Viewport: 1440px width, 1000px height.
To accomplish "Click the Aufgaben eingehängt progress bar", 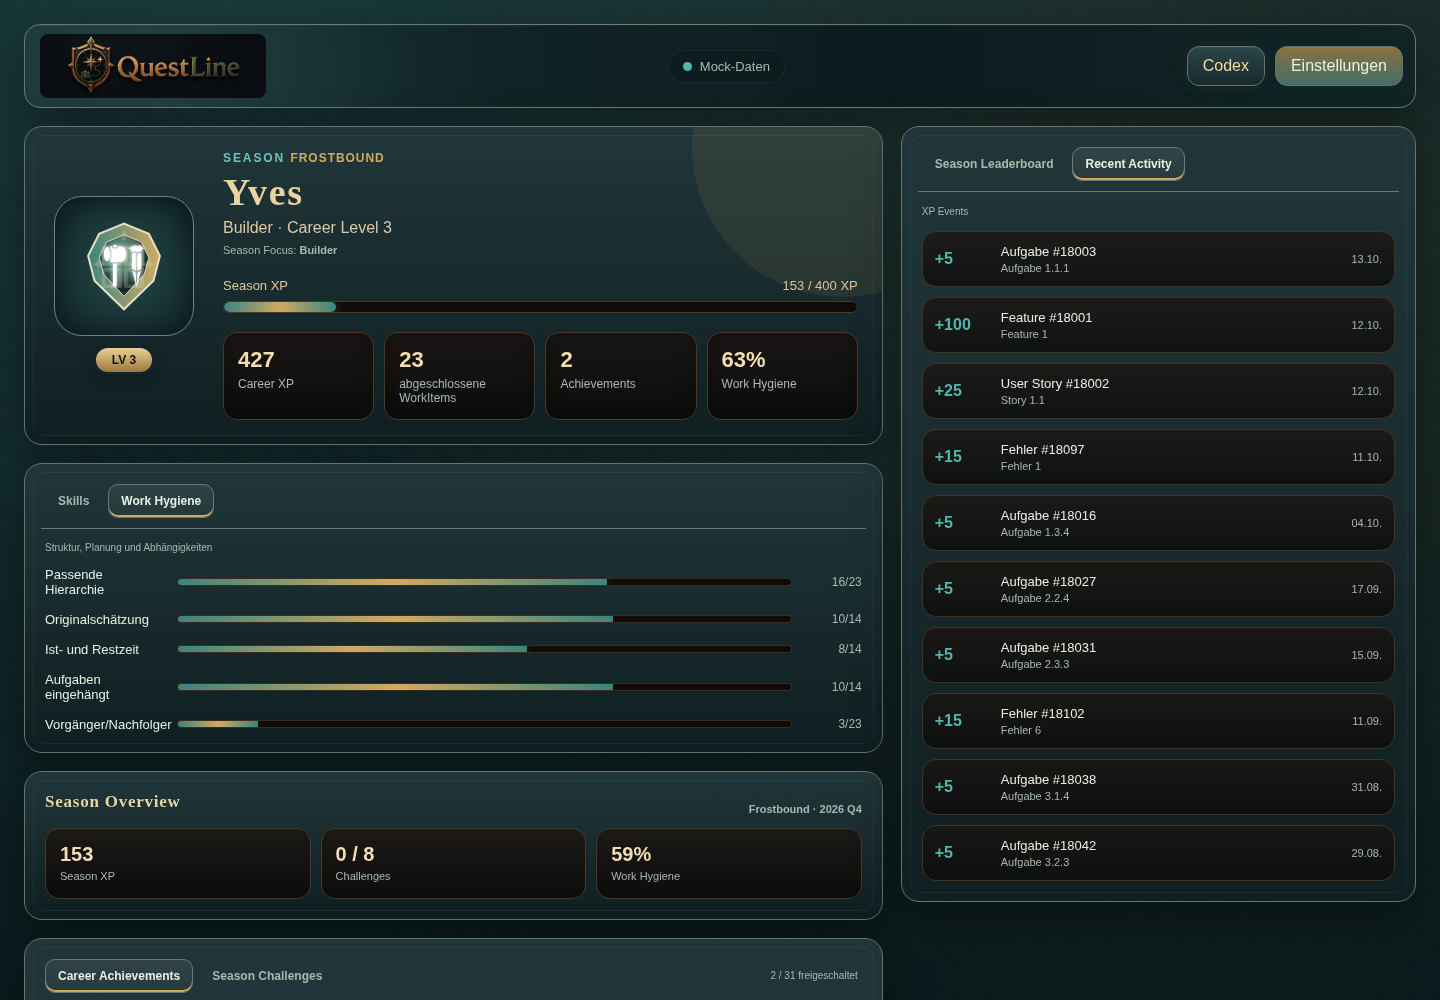I will [x=485, y=687].
